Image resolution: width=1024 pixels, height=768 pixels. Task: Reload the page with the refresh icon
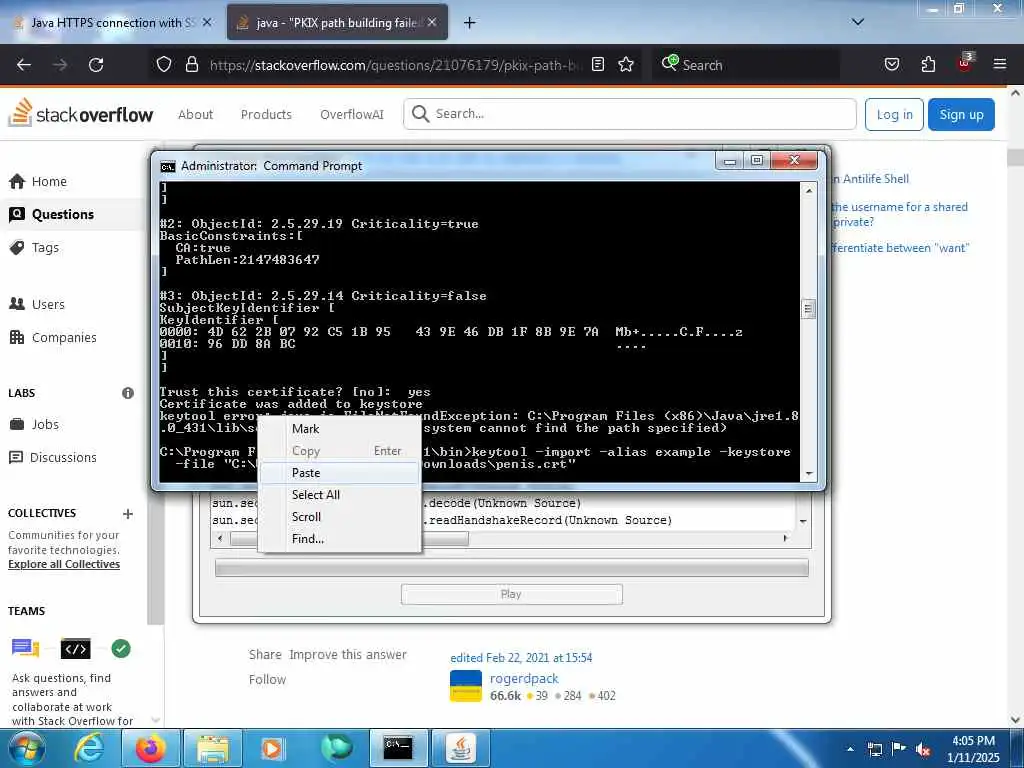[x=96, y=65]
